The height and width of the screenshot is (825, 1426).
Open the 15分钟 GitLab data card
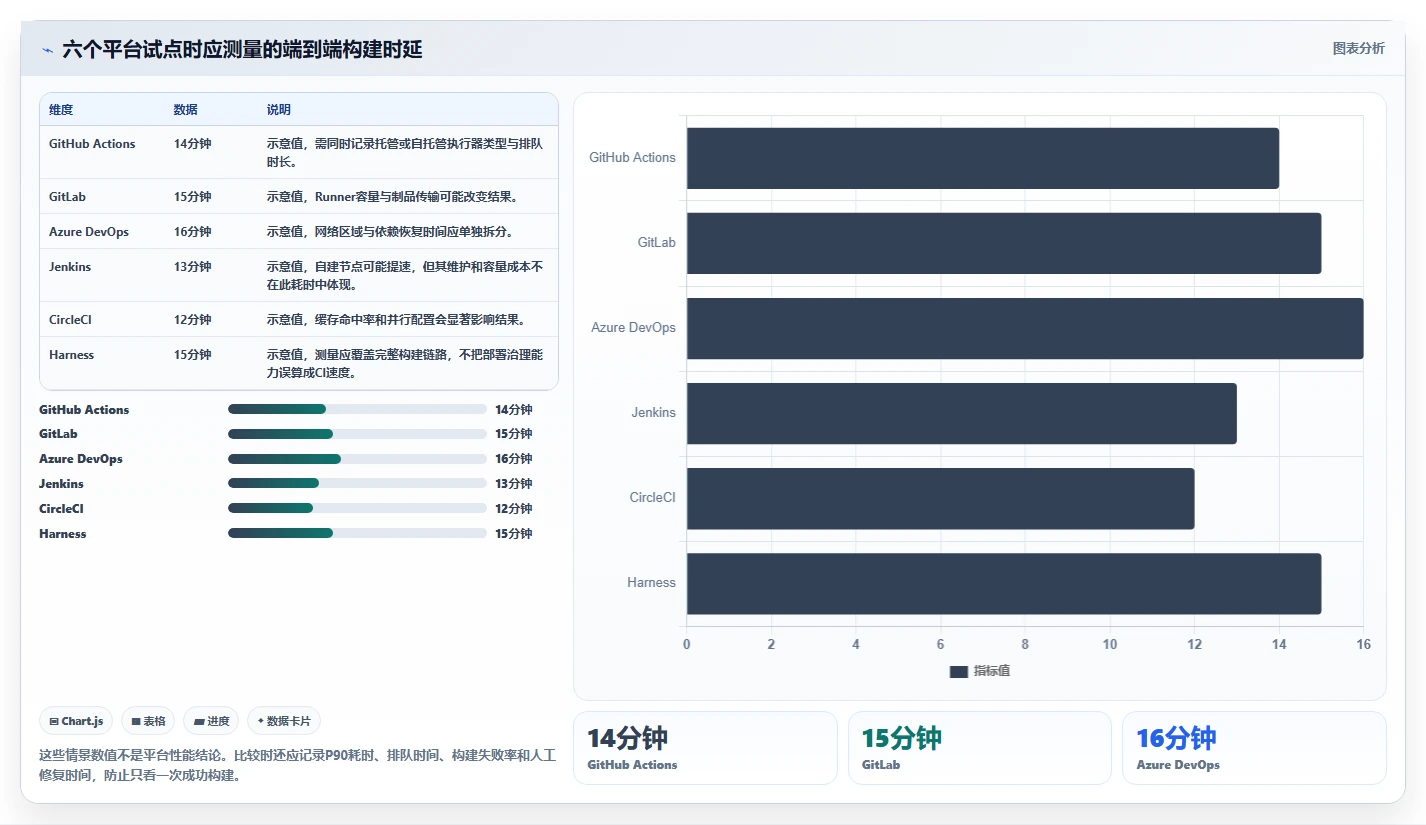click(x=980, y=748)
